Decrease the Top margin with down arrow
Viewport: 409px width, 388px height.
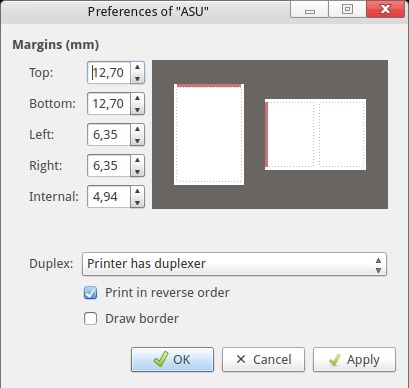click(137, 78)
